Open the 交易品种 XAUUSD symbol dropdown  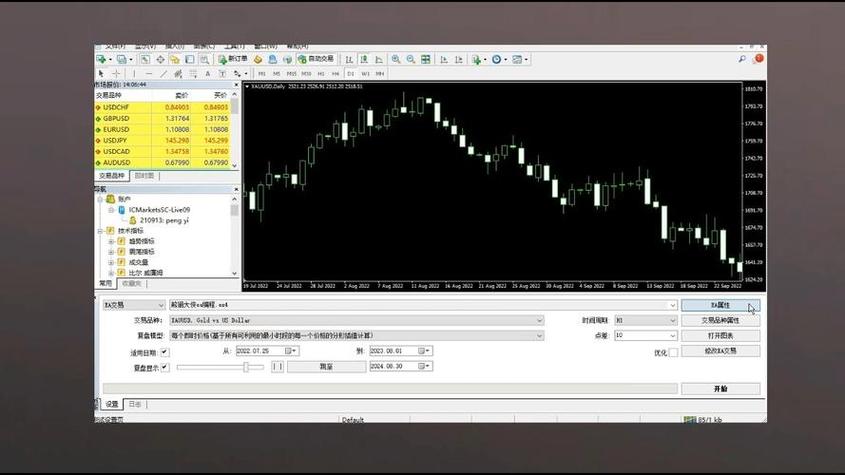point(539,321)
